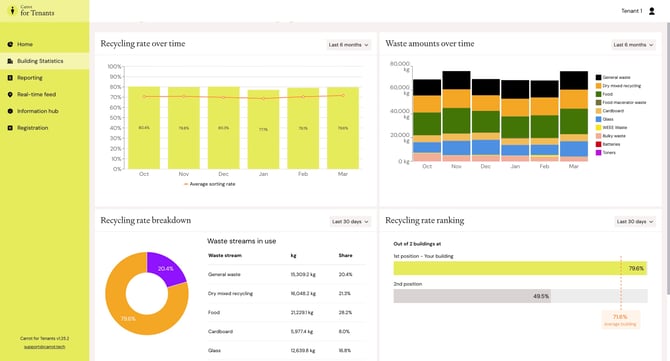This screenshot has width=670, height=361.
Task: Click the Glass row in the waste streams table
Action: coord(286,350)
